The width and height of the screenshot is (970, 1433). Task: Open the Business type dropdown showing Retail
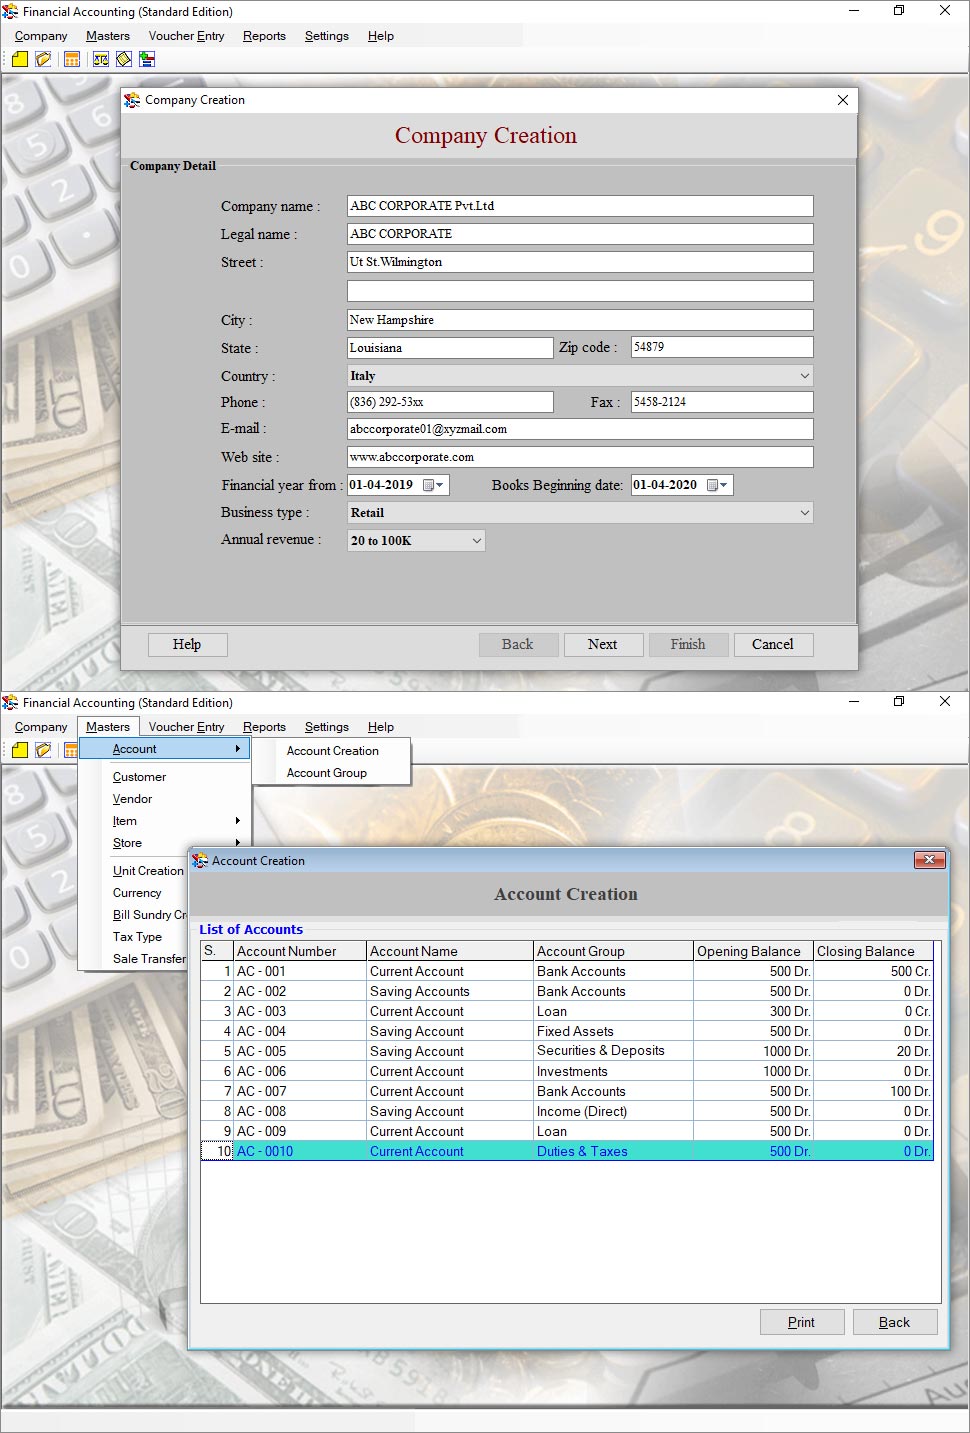pyautogui.click(x=805, y=512)
